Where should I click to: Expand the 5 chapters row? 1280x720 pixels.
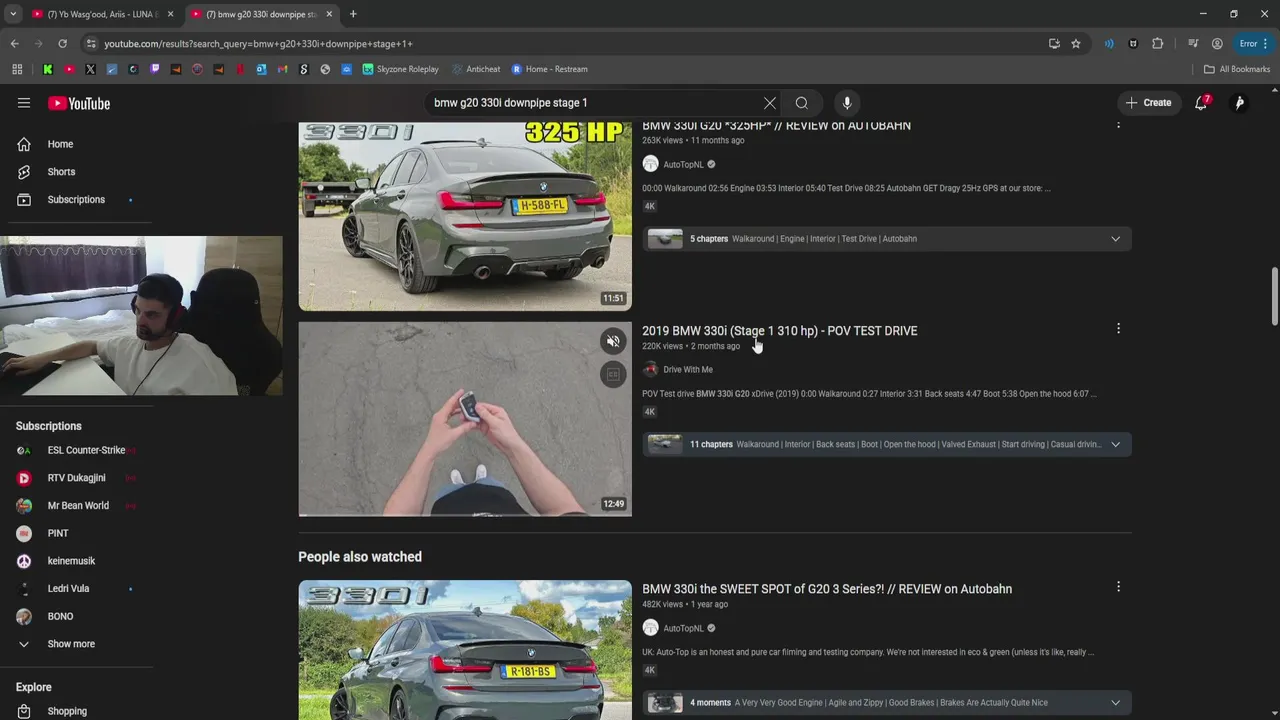pyautogui.click(x=887, y=239)
